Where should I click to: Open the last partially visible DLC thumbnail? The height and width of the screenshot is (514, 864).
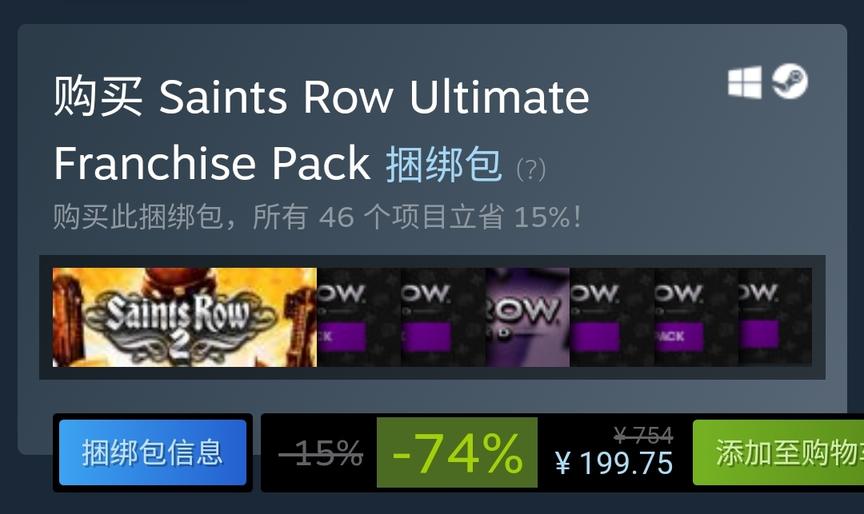[x=775, y=317]
